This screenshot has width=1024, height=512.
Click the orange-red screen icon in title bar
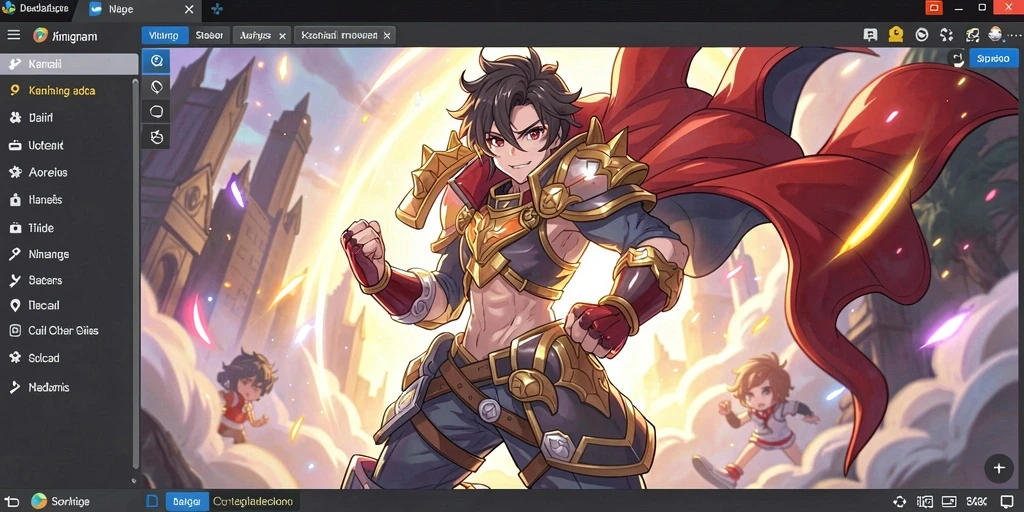tap(934, 8)
